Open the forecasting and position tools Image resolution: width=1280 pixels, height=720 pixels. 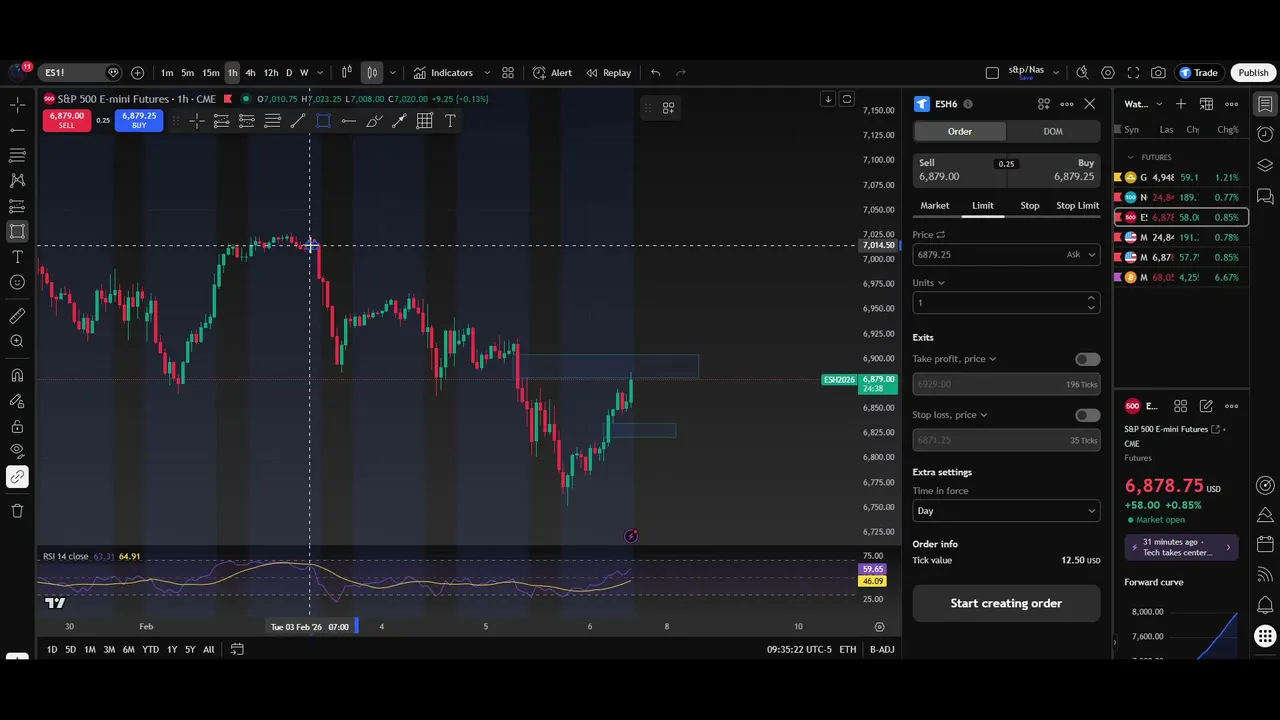coord(17,206)
